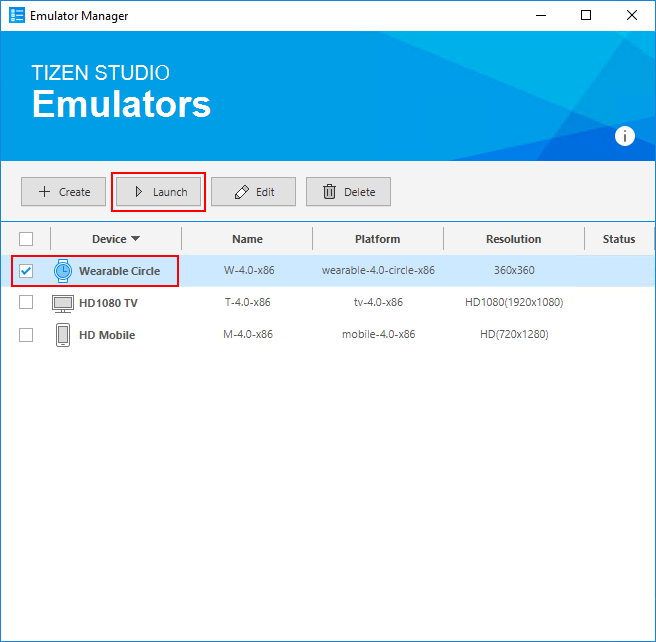Minimize the Emulator Manager window
The width and height of the screenshot is (656, 642).
[x=541, y=15]
